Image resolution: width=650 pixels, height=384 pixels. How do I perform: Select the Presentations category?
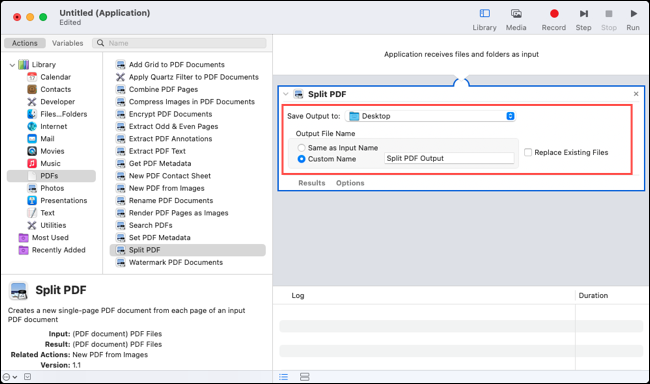coord(63,200)
